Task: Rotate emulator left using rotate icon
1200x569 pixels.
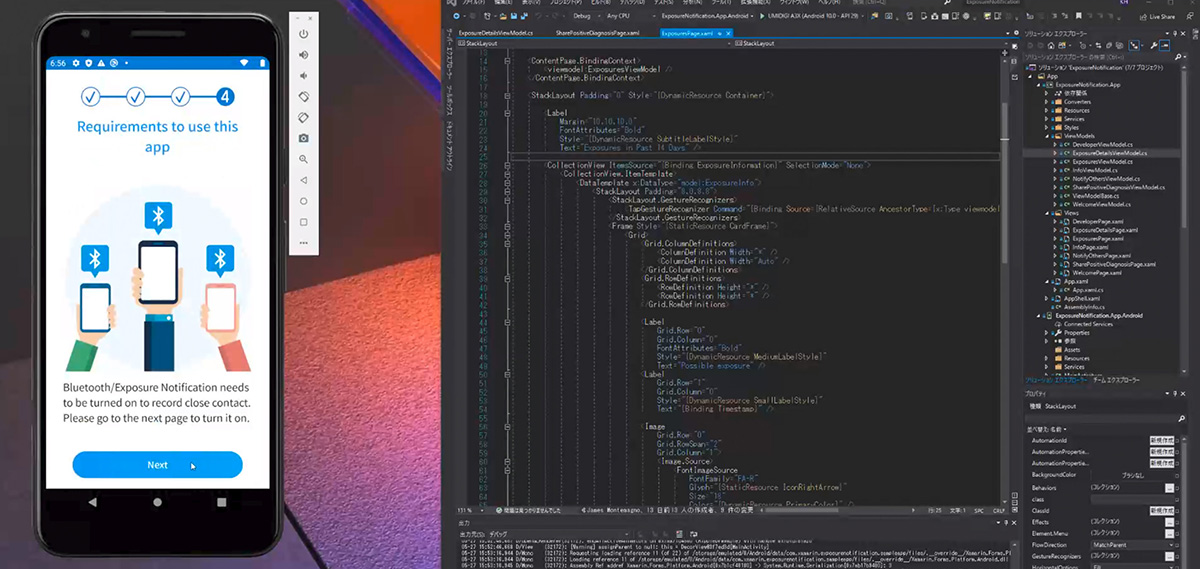Action: [304, 97]
